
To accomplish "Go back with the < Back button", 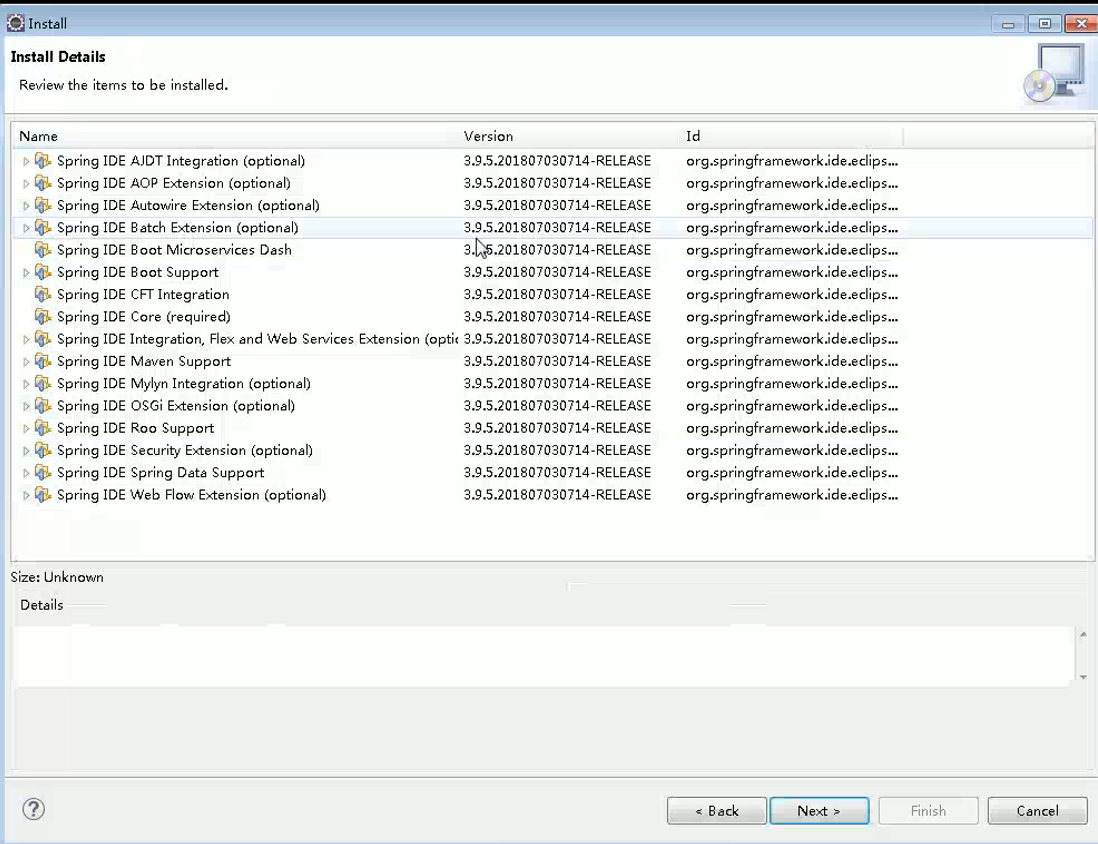I will click(x=716, y=810).
